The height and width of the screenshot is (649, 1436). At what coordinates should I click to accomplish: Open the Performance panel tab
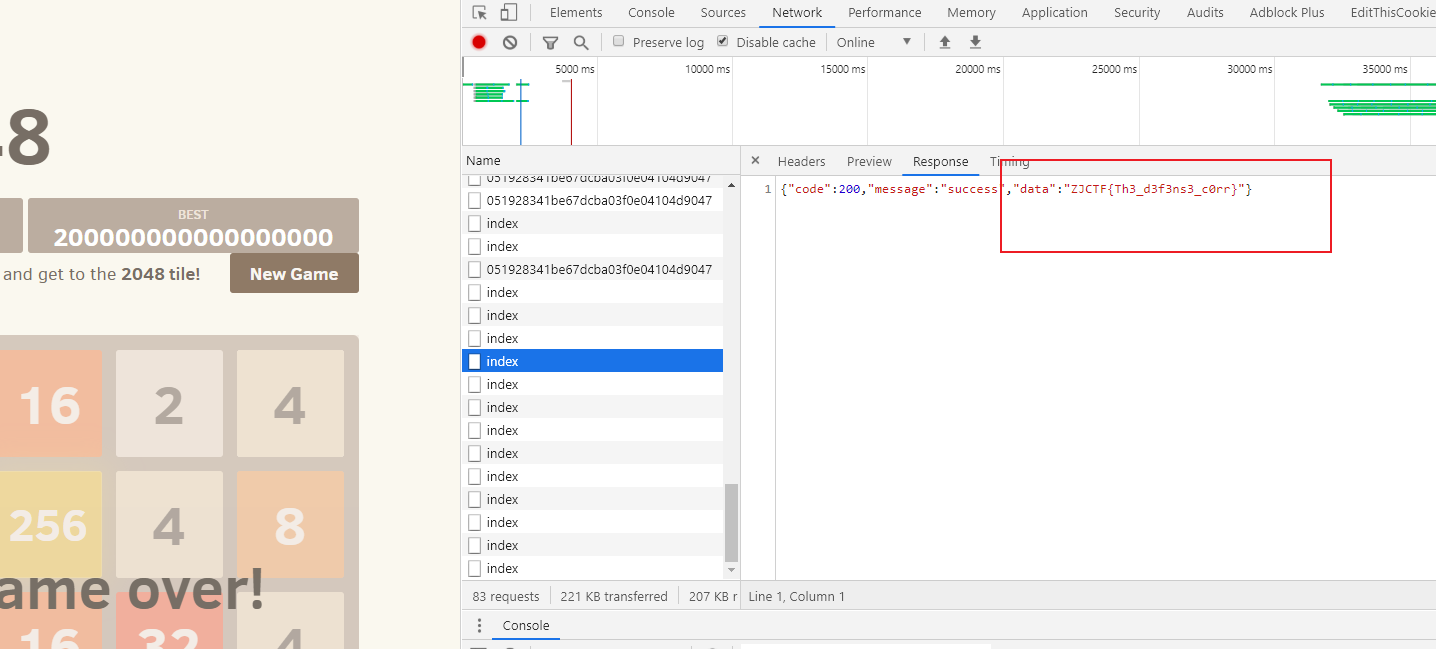point(885,13)
